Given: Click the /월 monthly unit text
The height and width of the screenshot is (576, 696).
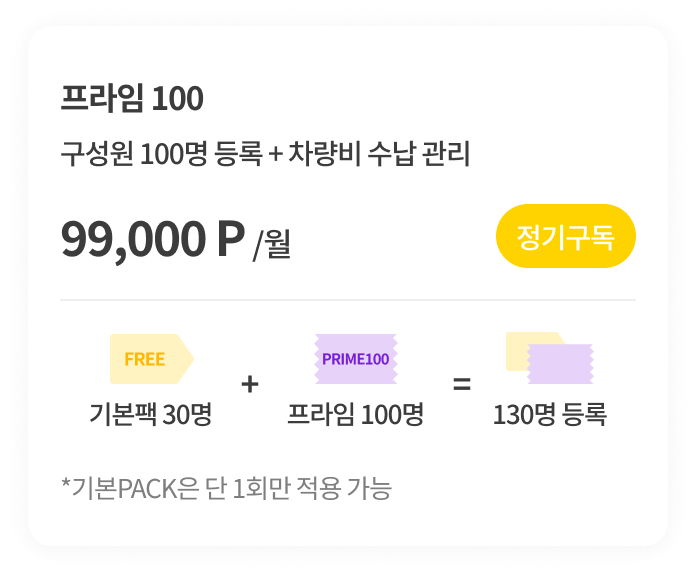Looking at the screenshot, I should pos(272,244).
